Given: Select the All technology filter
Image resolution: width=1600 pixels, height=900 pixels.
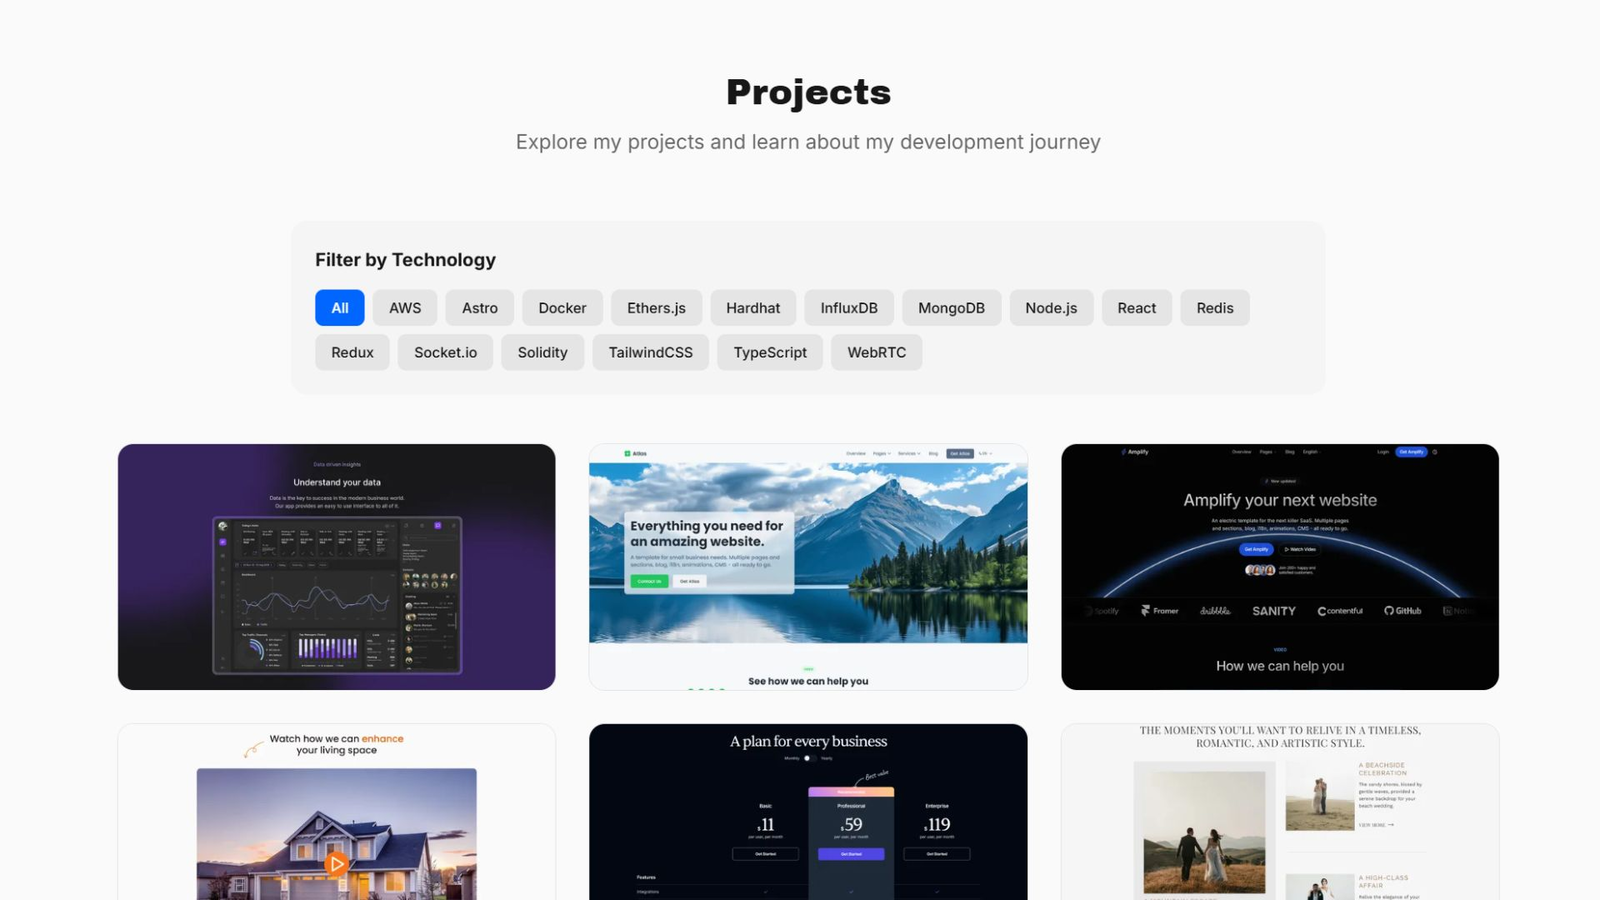Looking at the screenshot, I should click(x=340, y=308).
